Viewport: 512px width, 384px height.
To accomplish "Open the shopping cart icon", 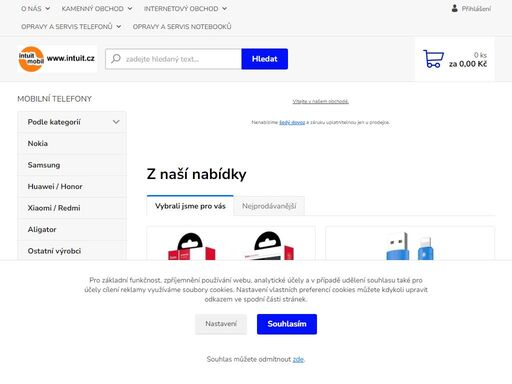I will point(433,59).
